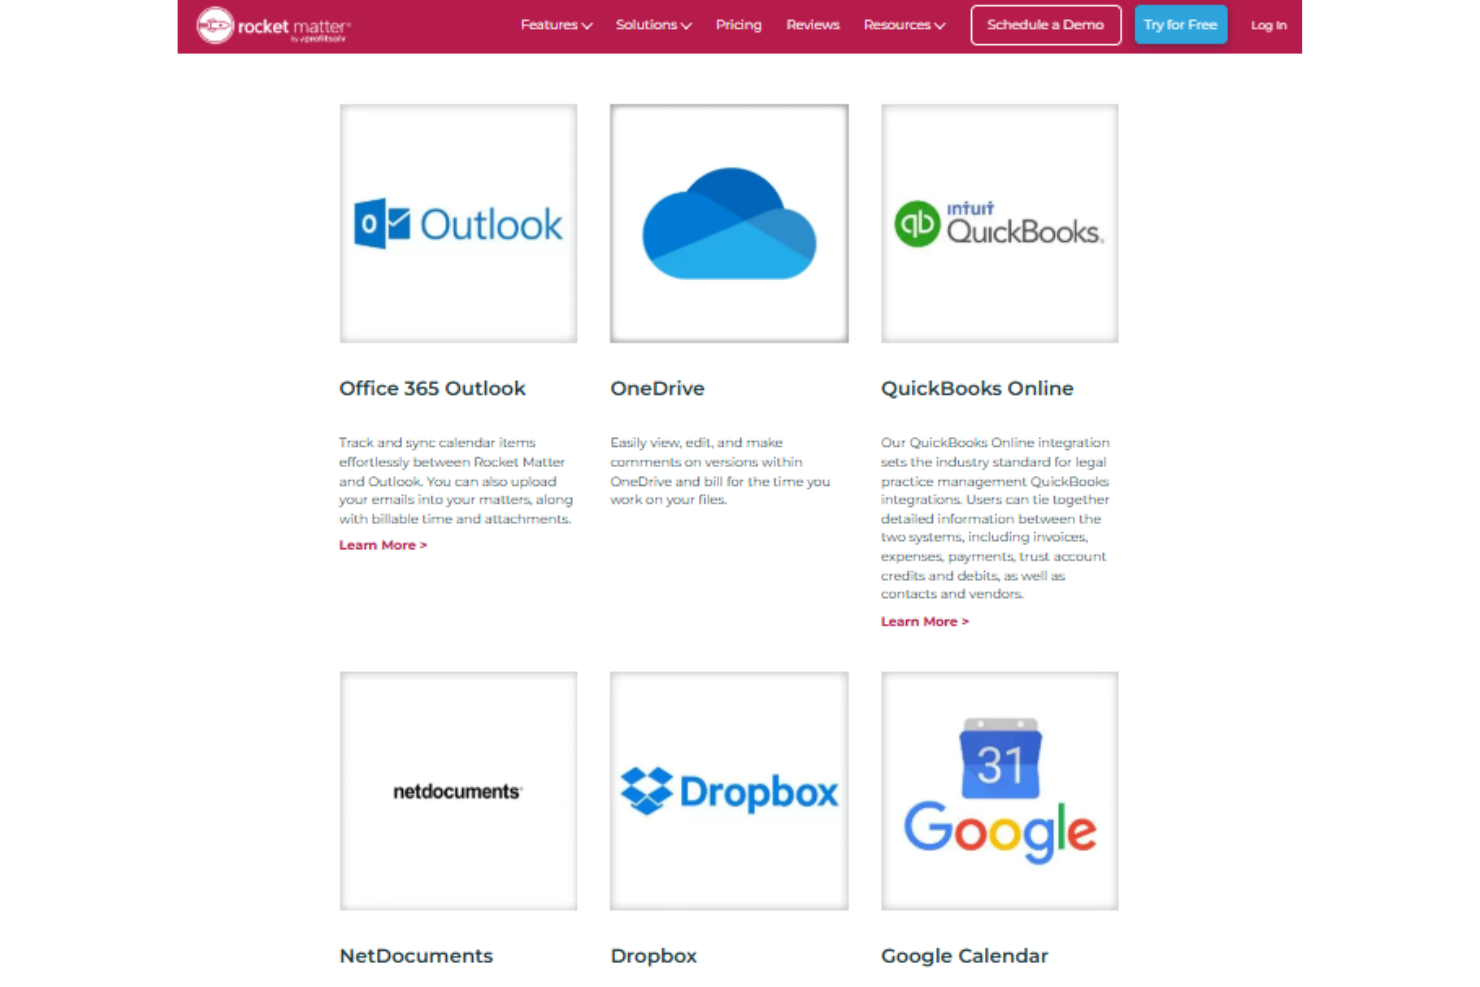Go to the Pricing menu item
The width and height of the screenshot is (1480, 987).
click(738, 25)
